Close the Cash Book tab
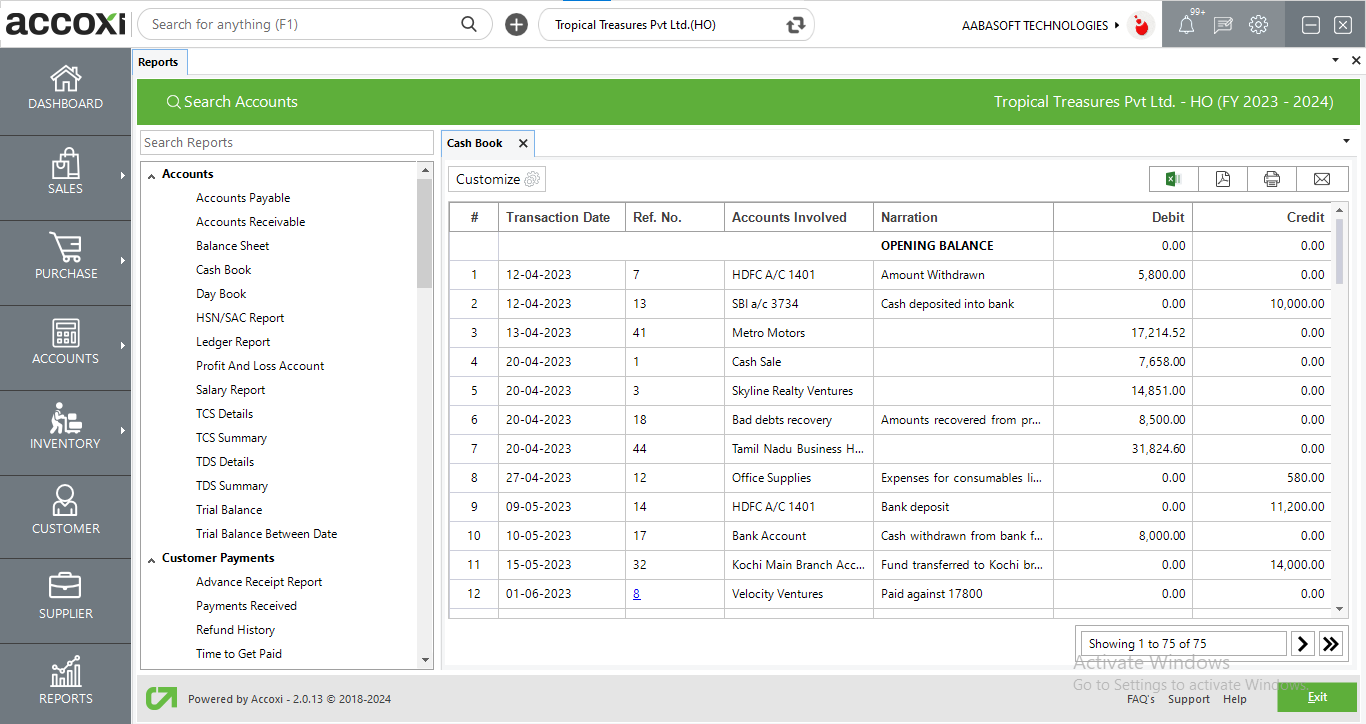The width and height of the screenshot is (1366, 724). pyautogui.click(x=523, y=144)
